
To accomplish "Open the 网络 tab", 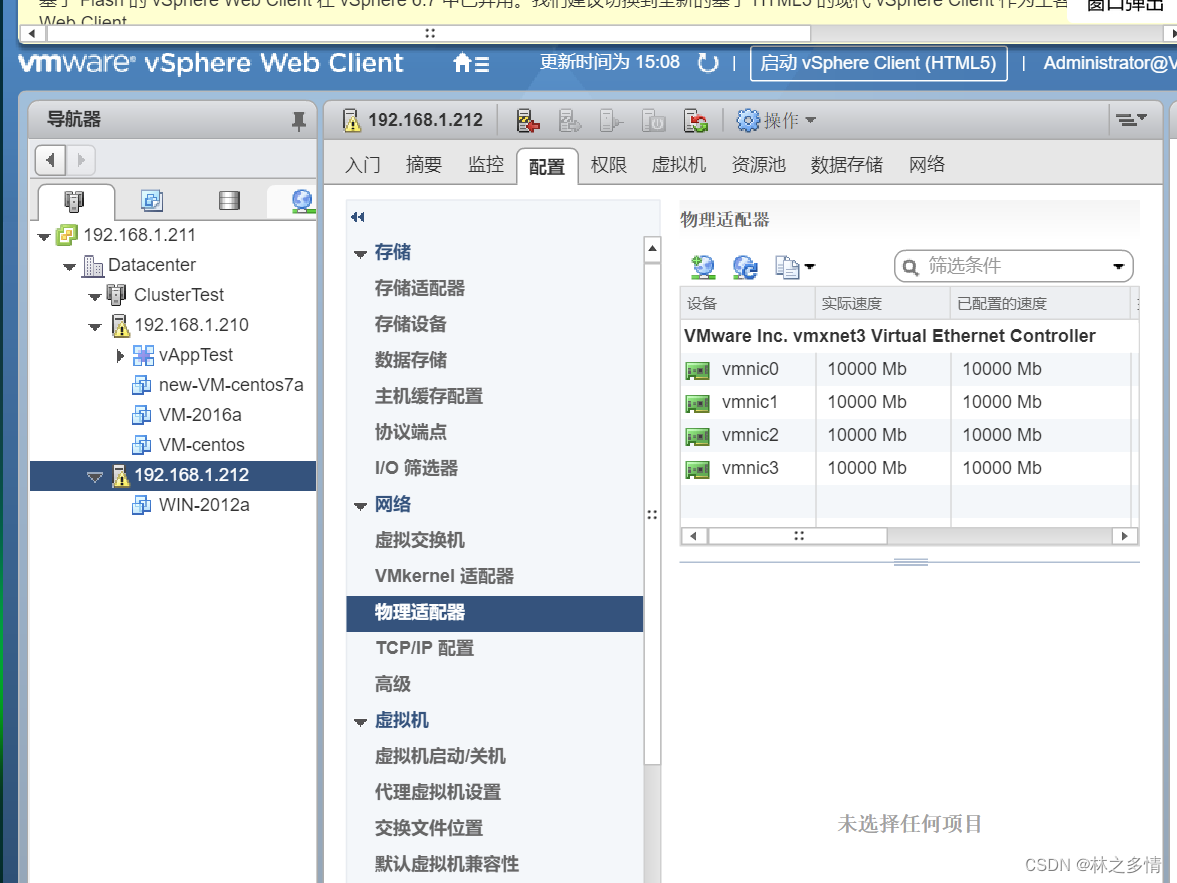I will tap(927, 165).
